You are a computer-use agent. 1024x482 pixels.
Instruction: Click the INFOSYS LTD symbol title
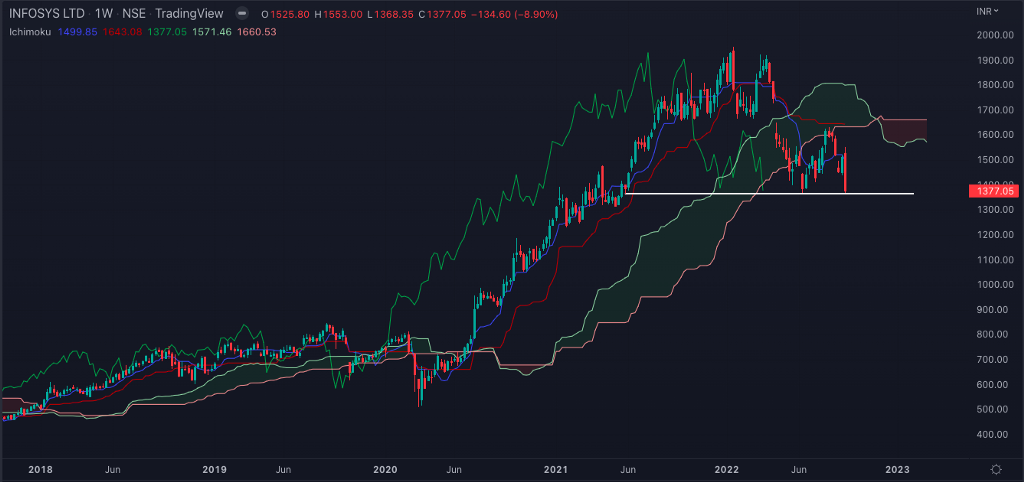click(x=46, y=14)
